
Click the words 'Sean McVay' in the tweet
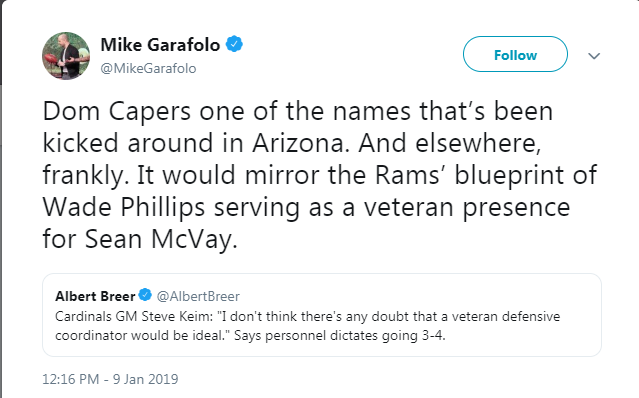point(161,239)
